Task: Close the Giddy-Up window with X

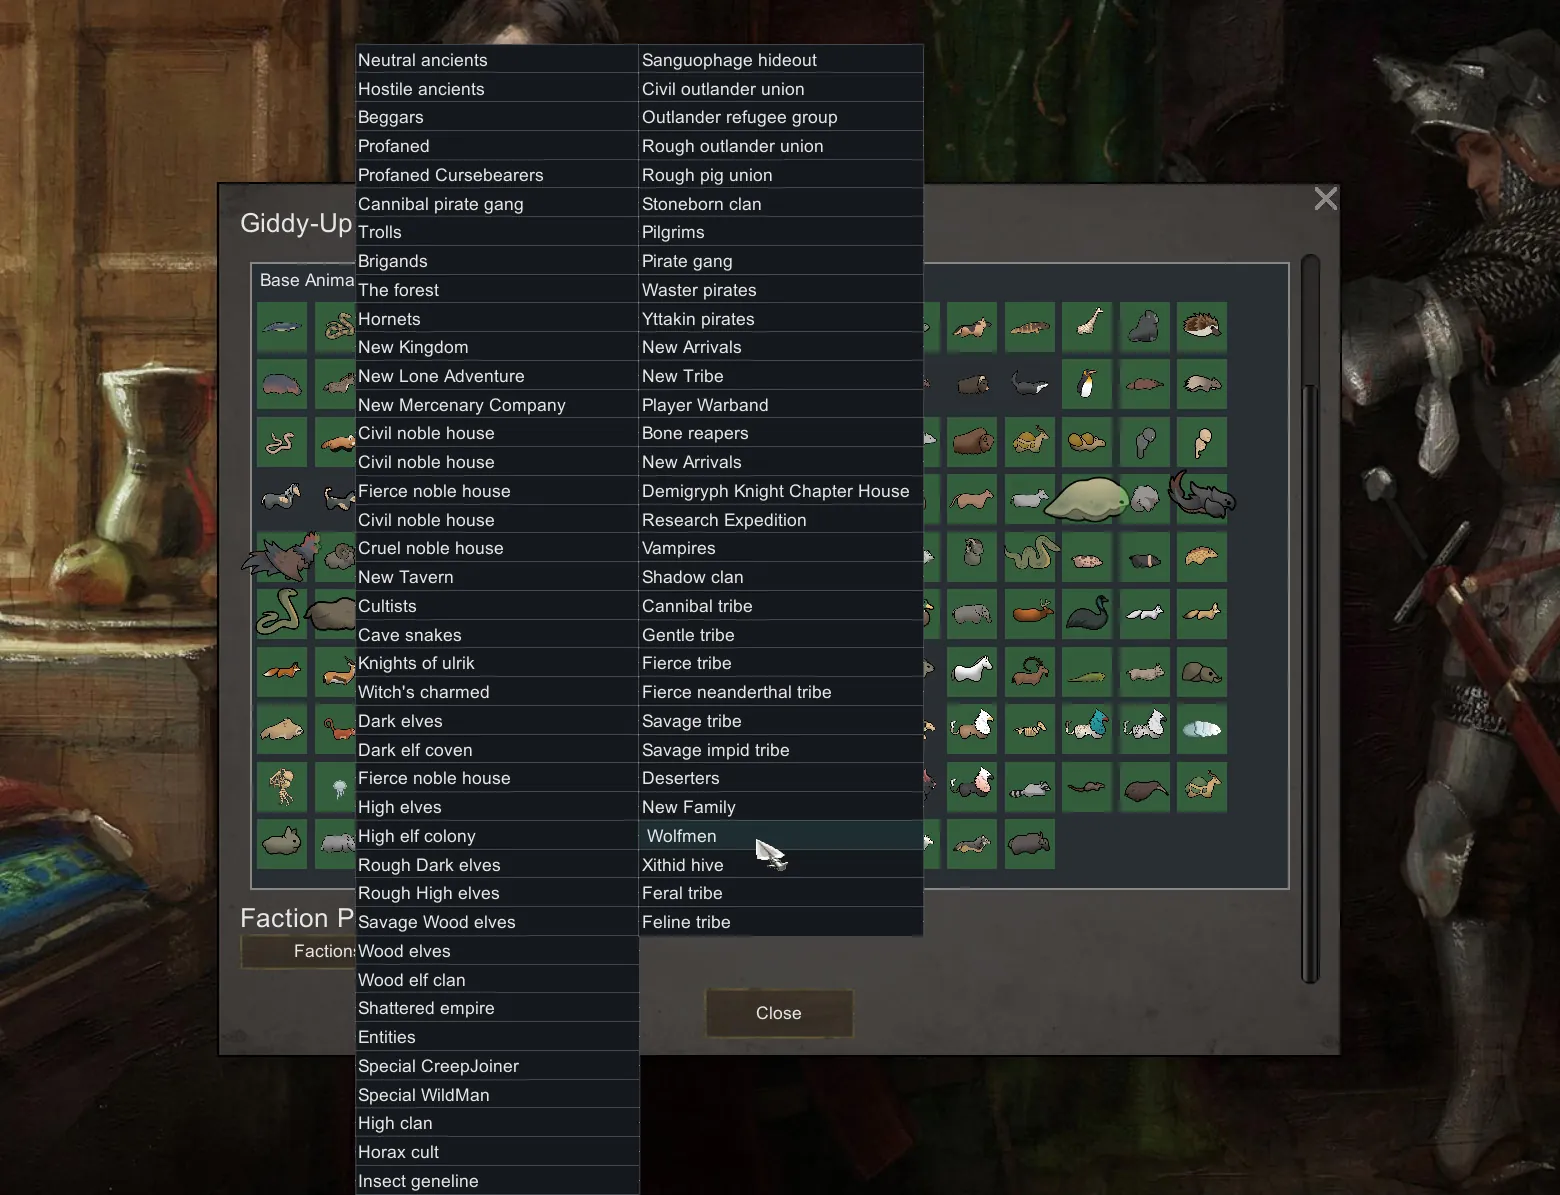Action: (x=1326, y=199)
